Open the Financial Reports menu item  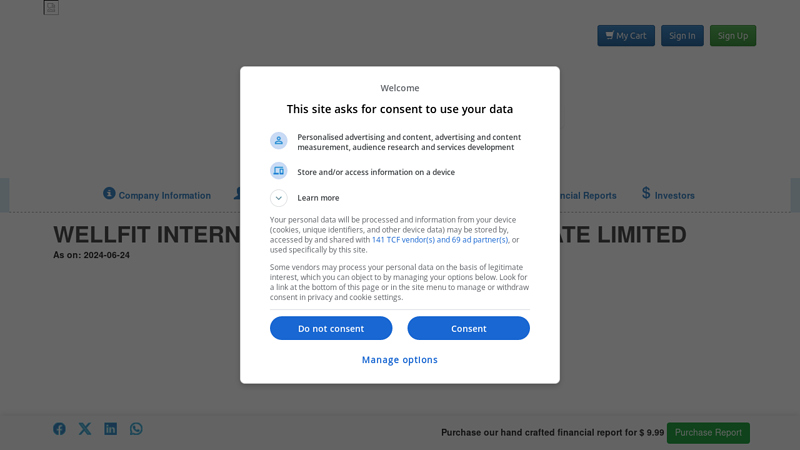point(585,196)
